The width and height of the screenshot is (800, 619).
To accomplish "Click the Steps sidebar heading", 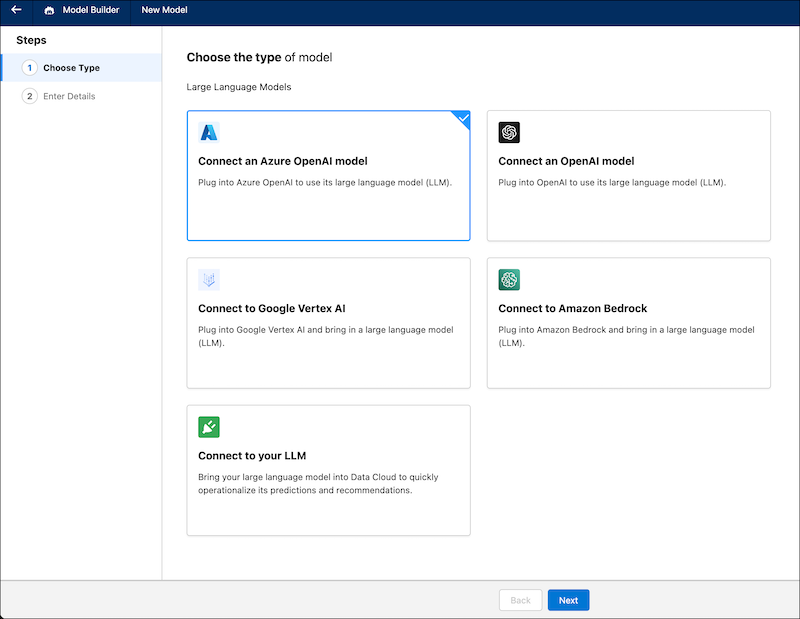I will pyautogui.click(x=31, y=40).
